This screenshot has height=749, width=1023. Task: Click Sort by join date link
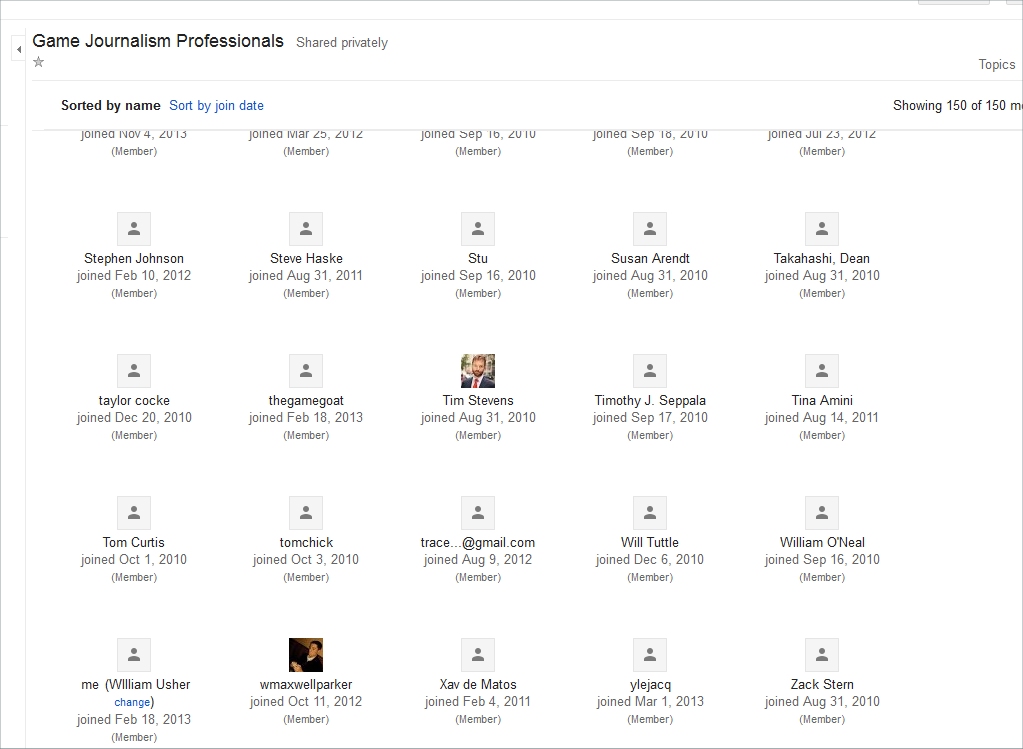click(216, 105)
